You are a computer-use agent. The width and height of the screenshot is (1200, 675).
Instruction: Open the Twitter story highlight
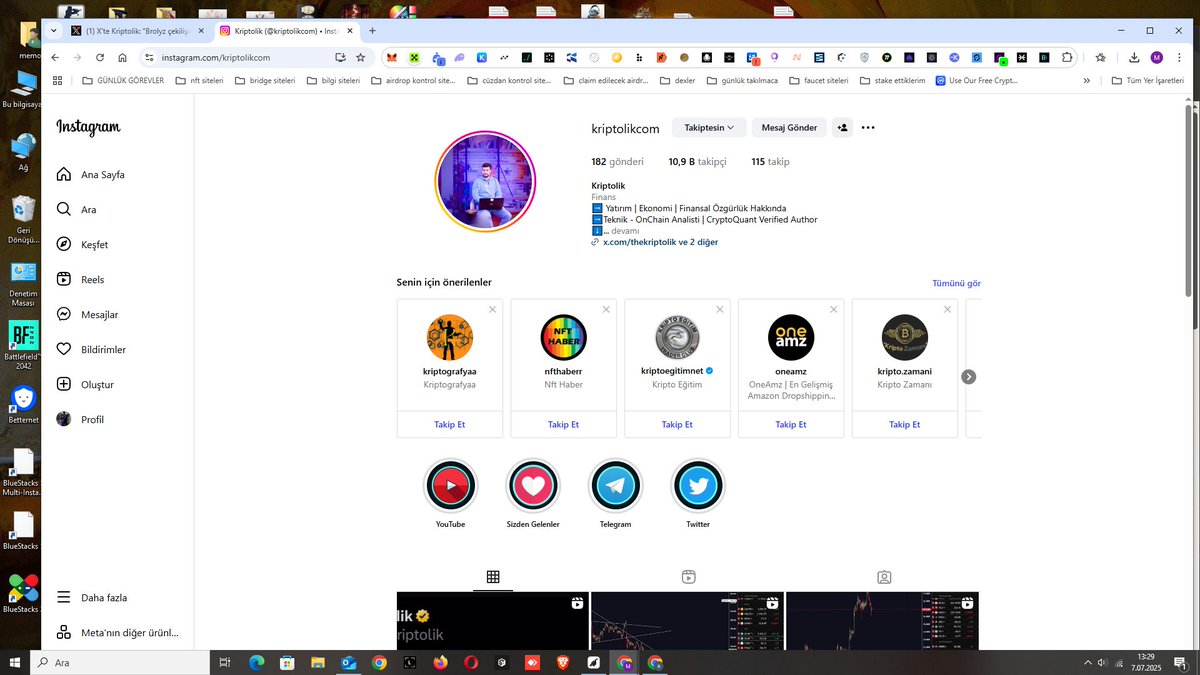(x=698, y=486)
